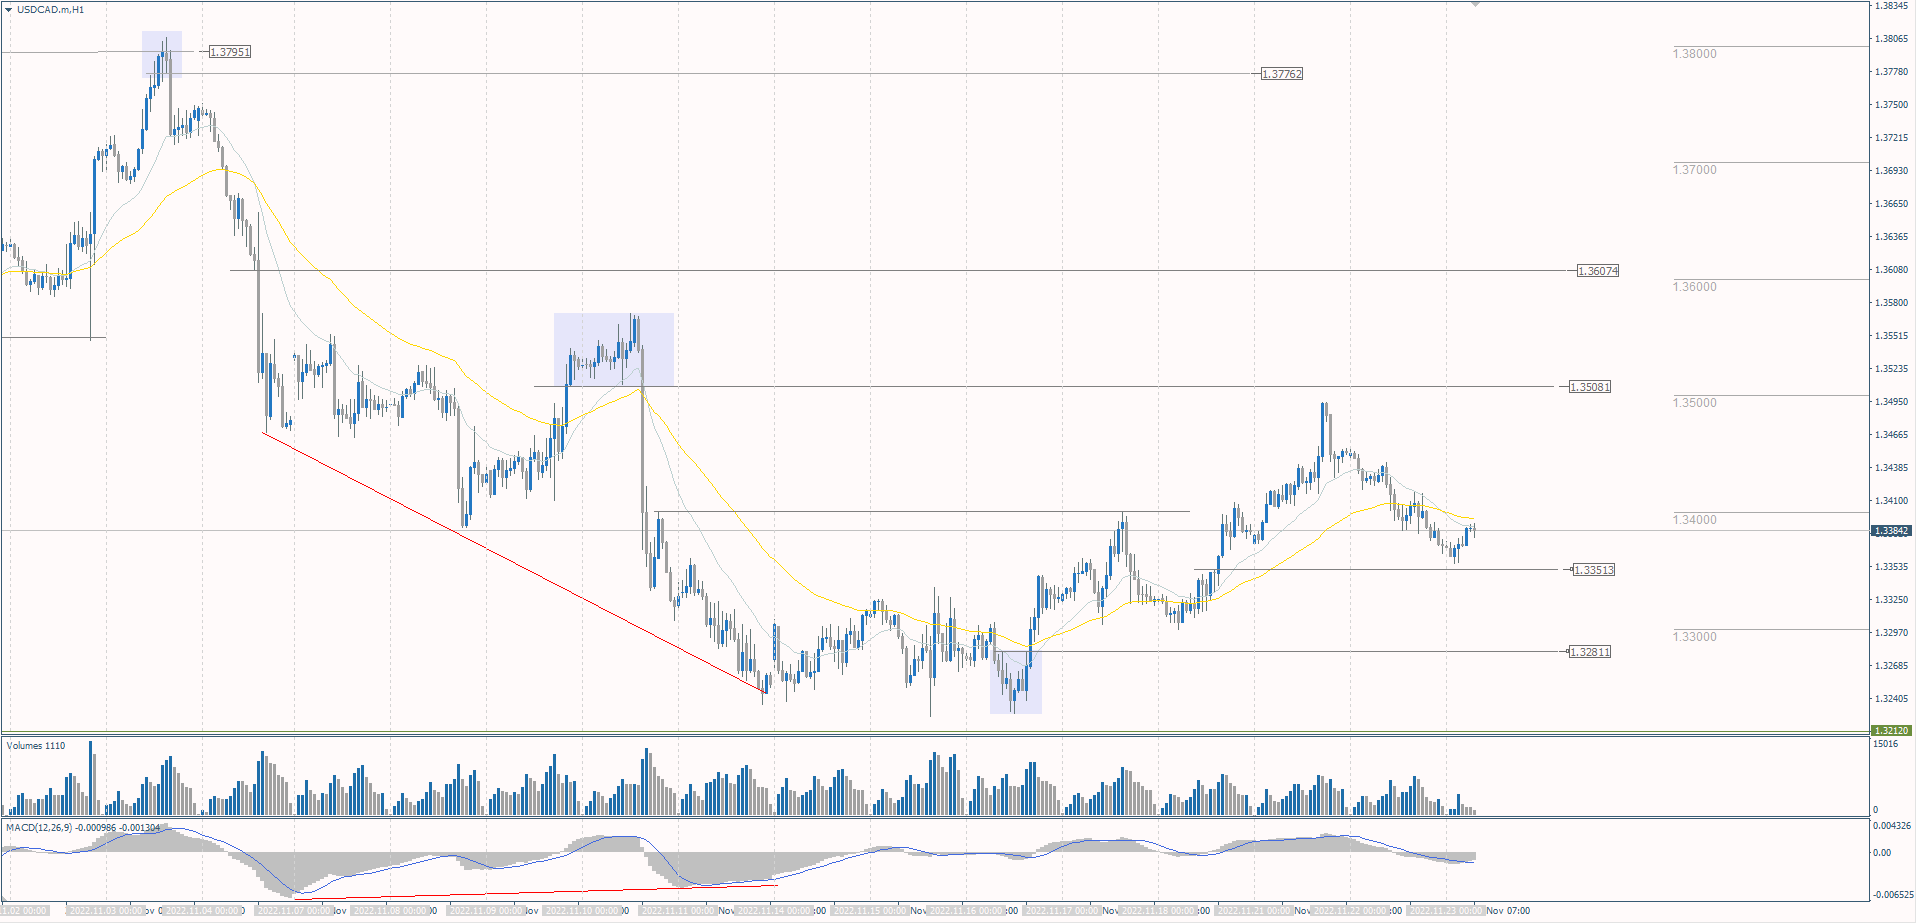This screenshot has width=1916, height=923.
Task: Click the 15016 volume scale value
Action: (x=1885, y=744)
